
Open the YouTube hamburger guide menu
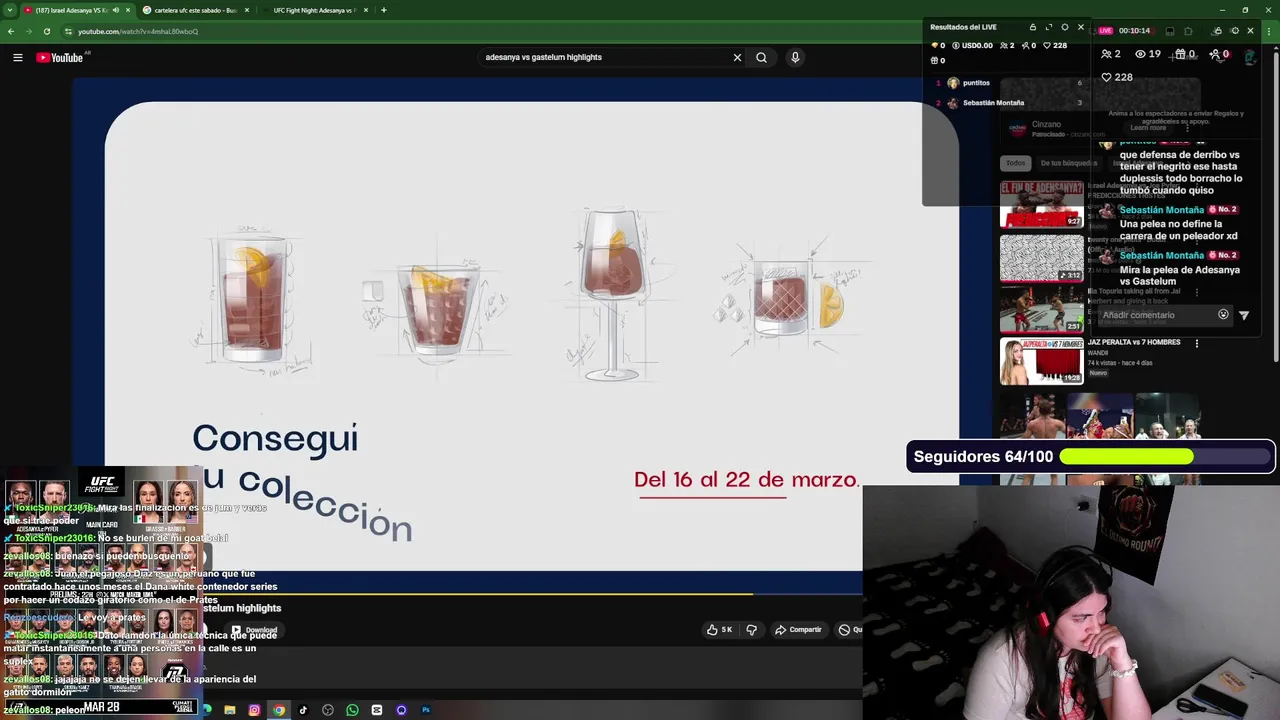(17, 58)
